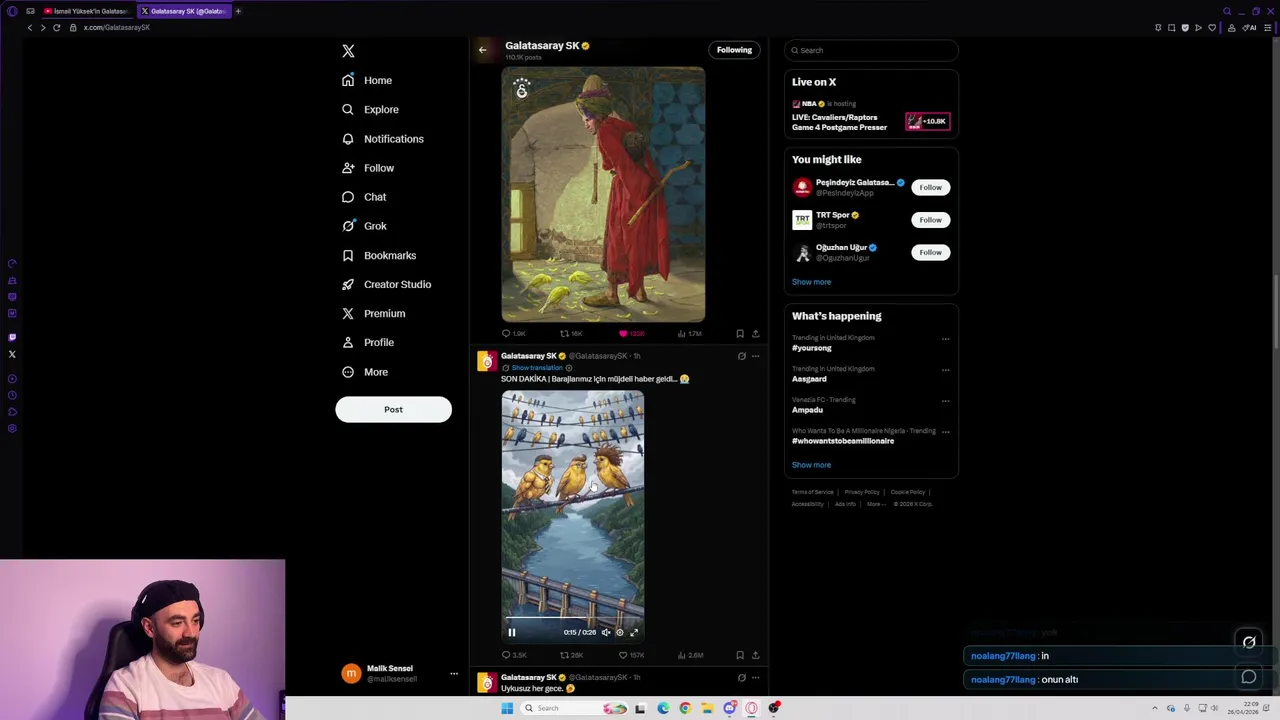
Task: Follow Peşindeyiz Galatasaray account
Action: (x=930, y=187)
